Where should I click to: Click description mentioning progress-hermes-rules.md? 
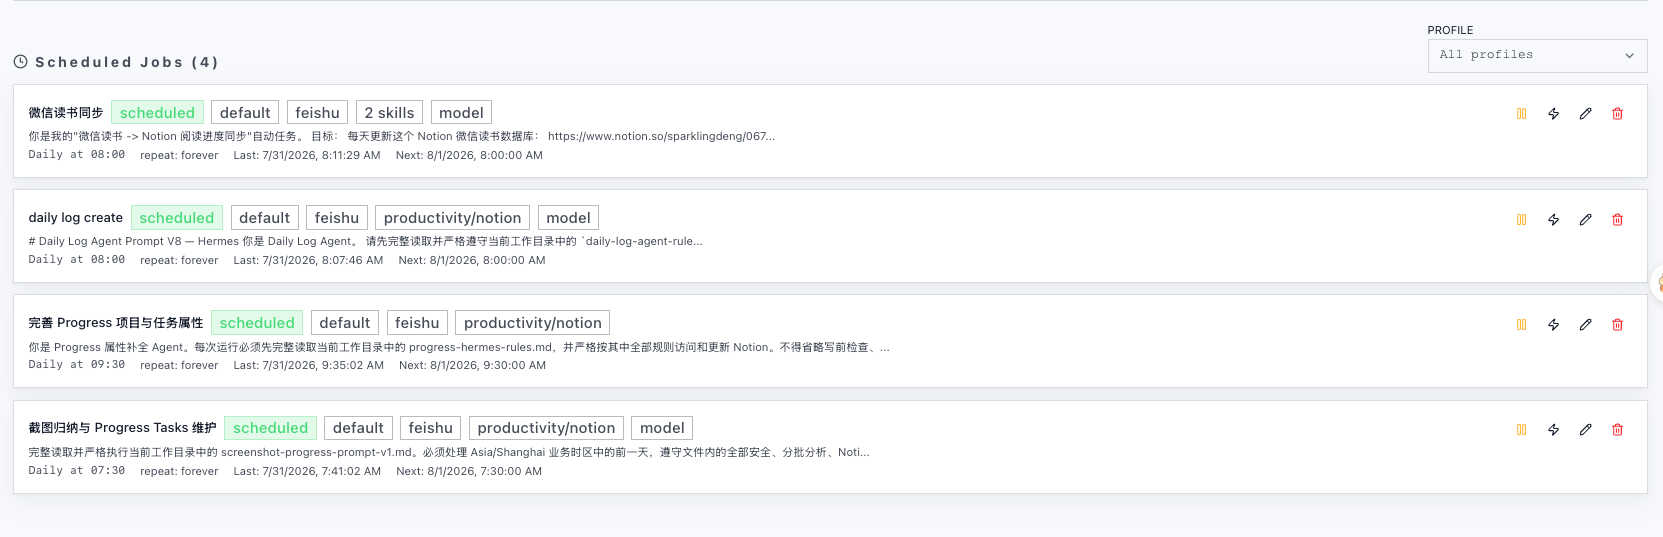click(459, 347)
